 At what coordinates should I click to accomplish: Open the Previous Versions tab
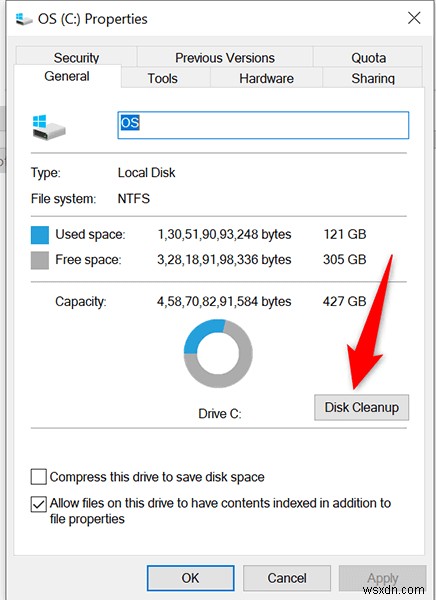tap(225, 57)
